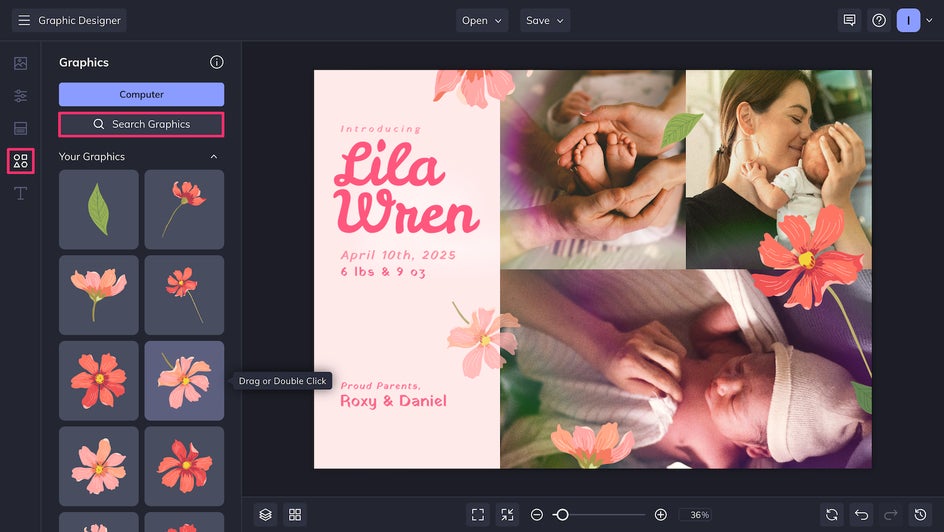Zoom in with the plus icon
This screenshot has width=944, height=532.
(x=660, y=515)
